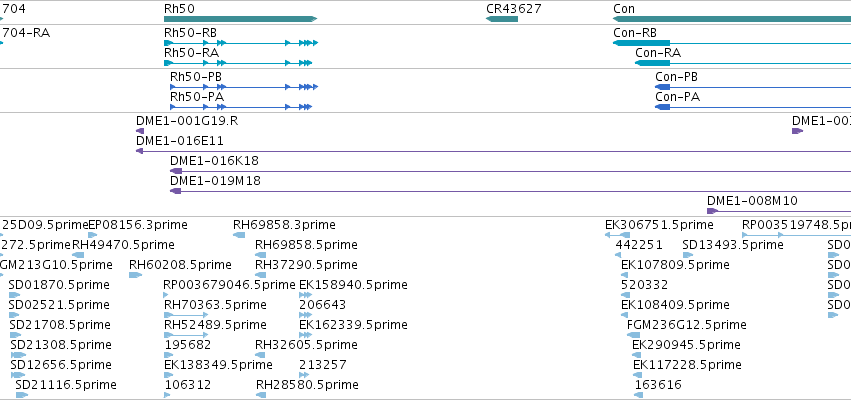
Task: Select the FGM236G12.5prime EST label
Action: point(687,325)
